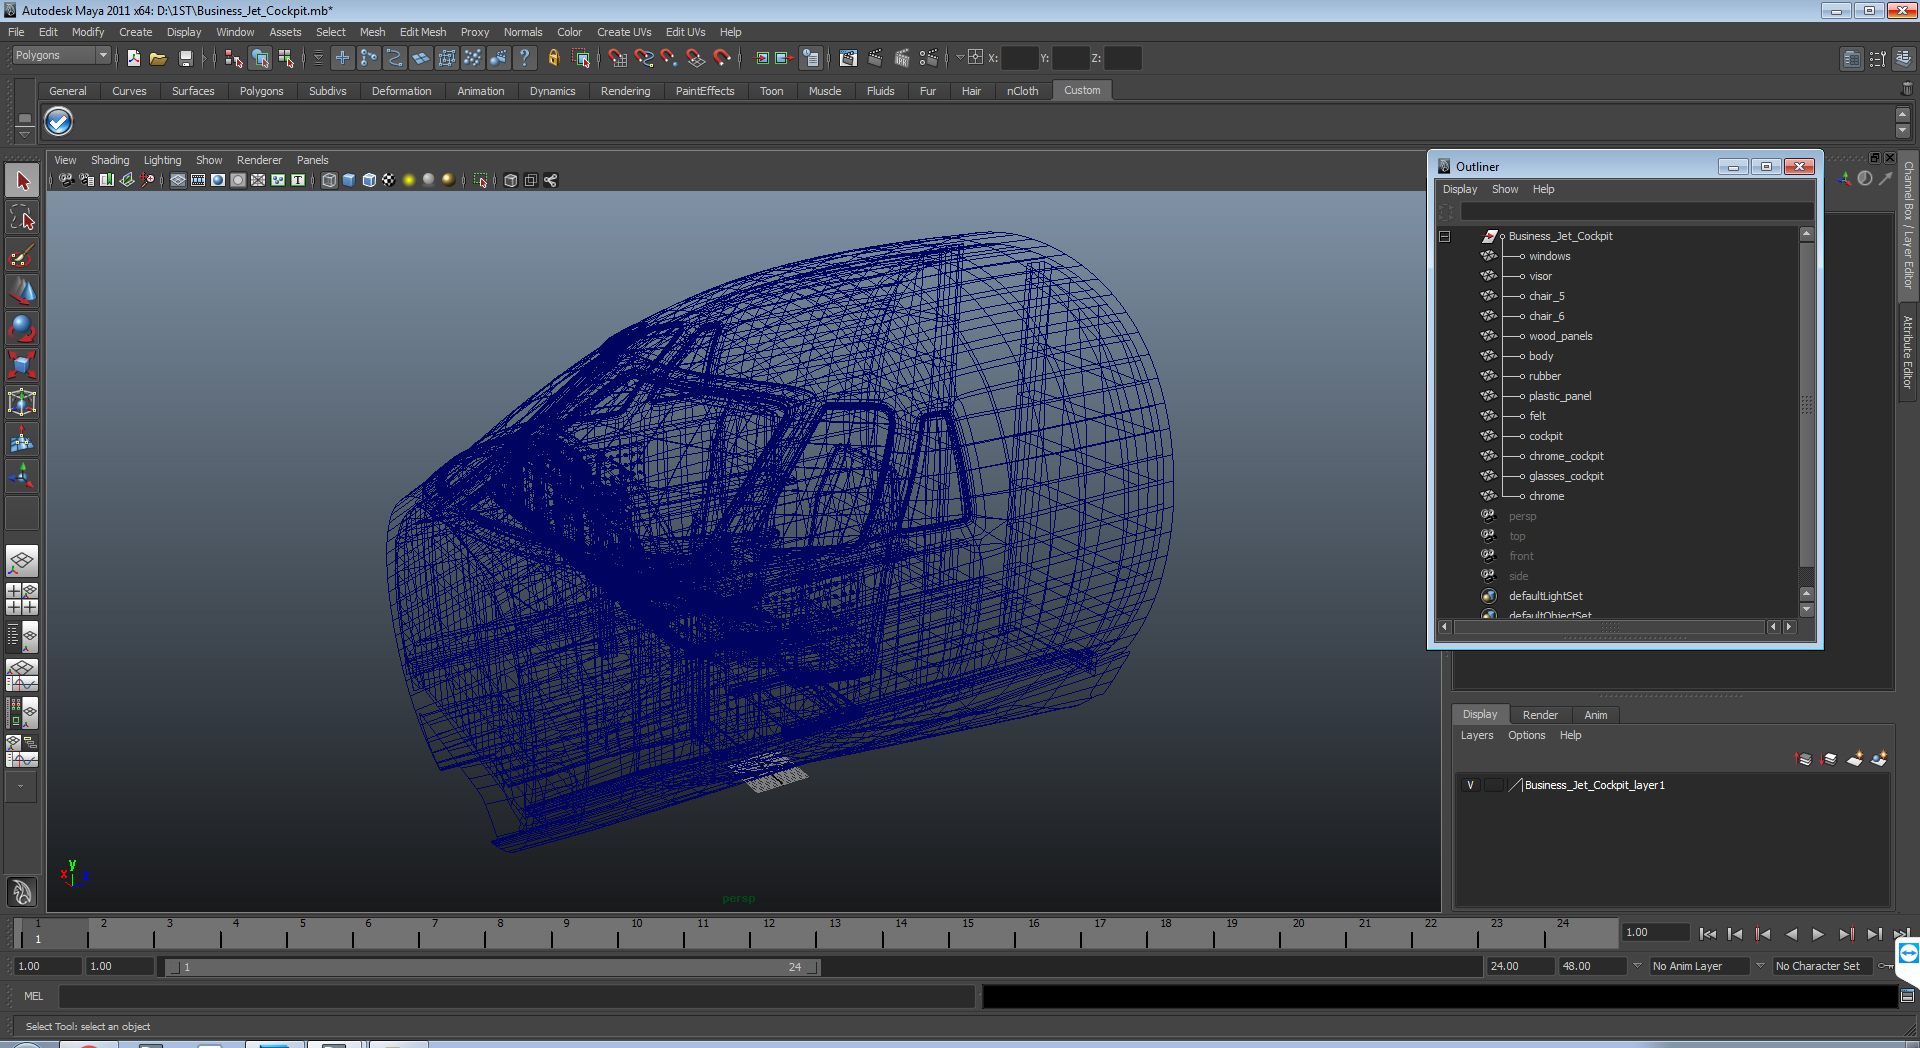Select chair_5 in the Outliner
Viewport: 1920px width, 1048px height.
[1546, 296]
